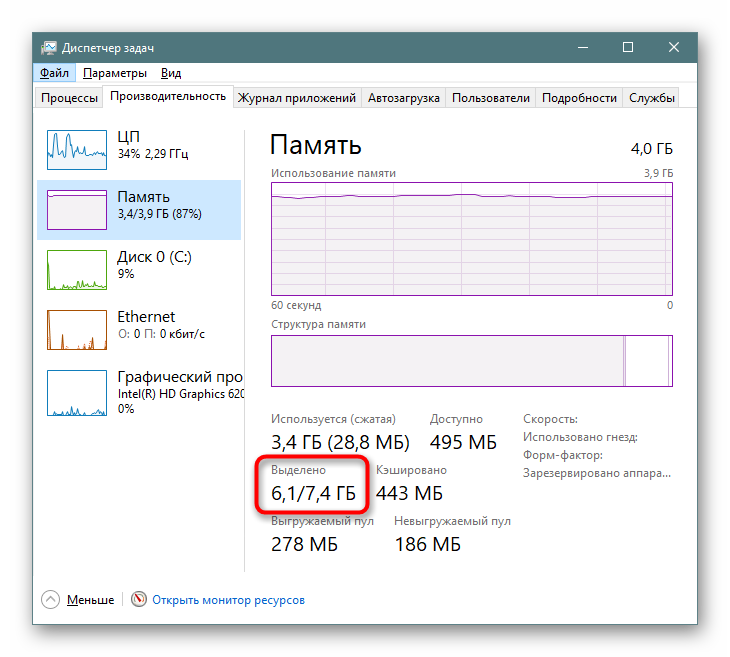Click the Память heading
The height and width of the screenshot is (657, 730).
[x=316, y=144]
